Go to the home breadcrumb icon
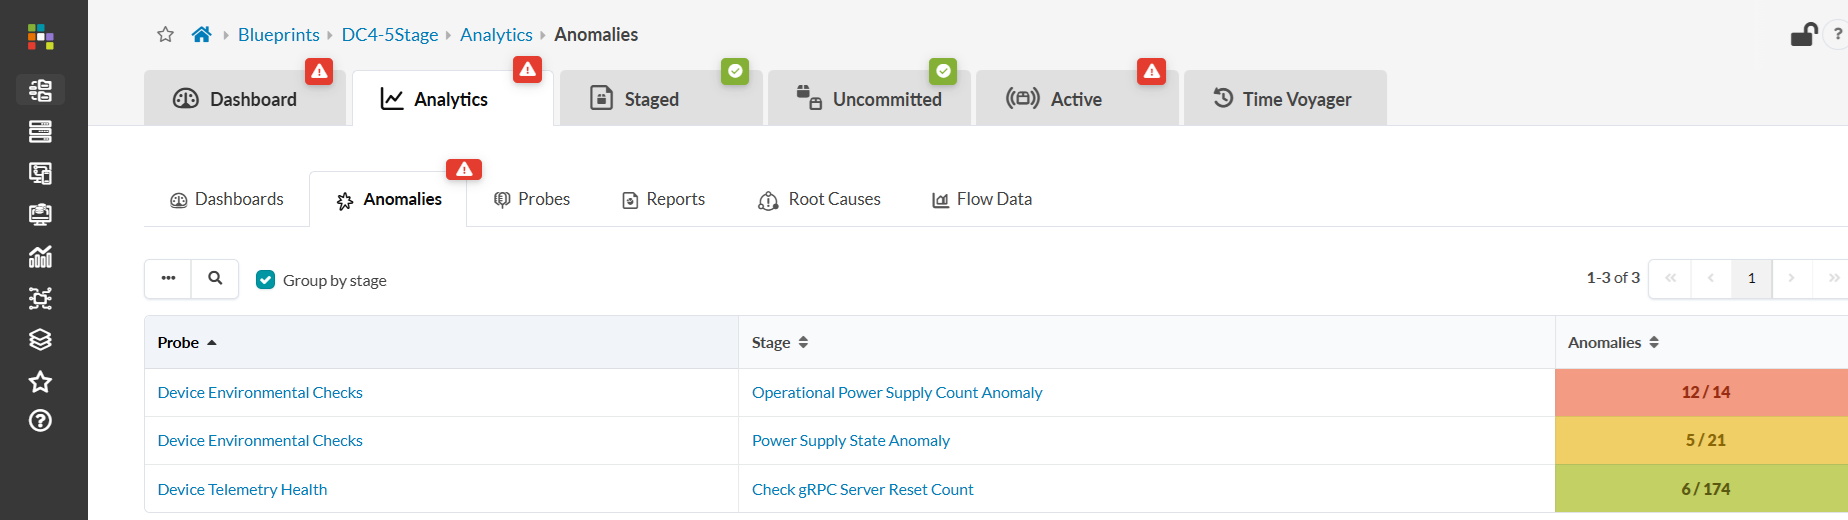Screen dimensions: 1848x520 coord(201,35)
